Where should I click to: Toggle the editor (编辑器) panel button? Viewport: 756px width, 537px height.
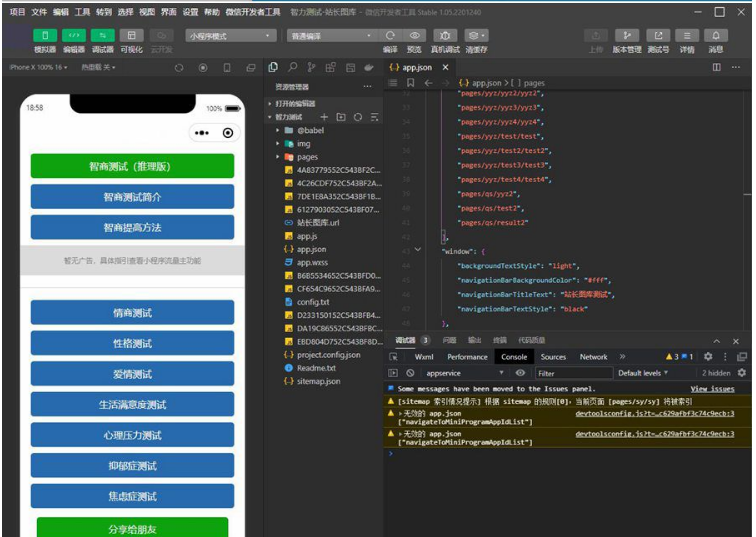(73, 35)
